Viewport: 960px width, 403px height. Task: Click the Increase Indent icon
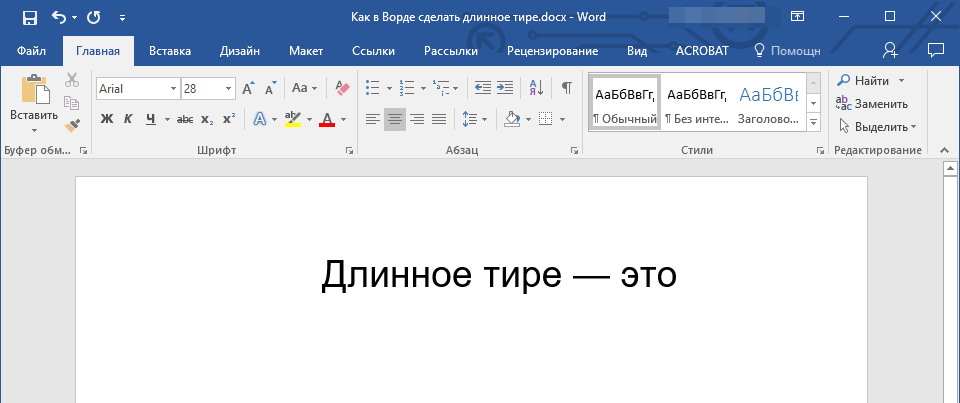505,88
